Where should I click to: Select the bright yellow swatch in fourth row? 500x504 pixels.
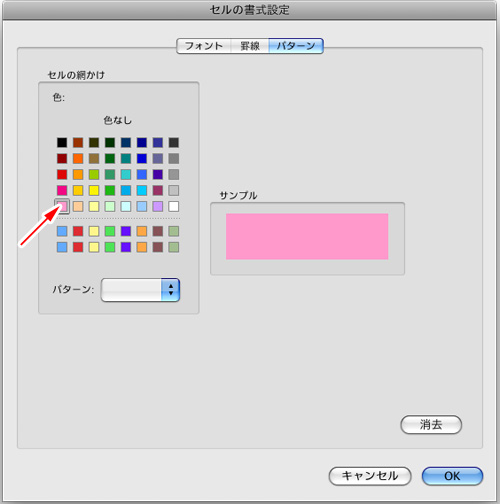pos(94,190)
